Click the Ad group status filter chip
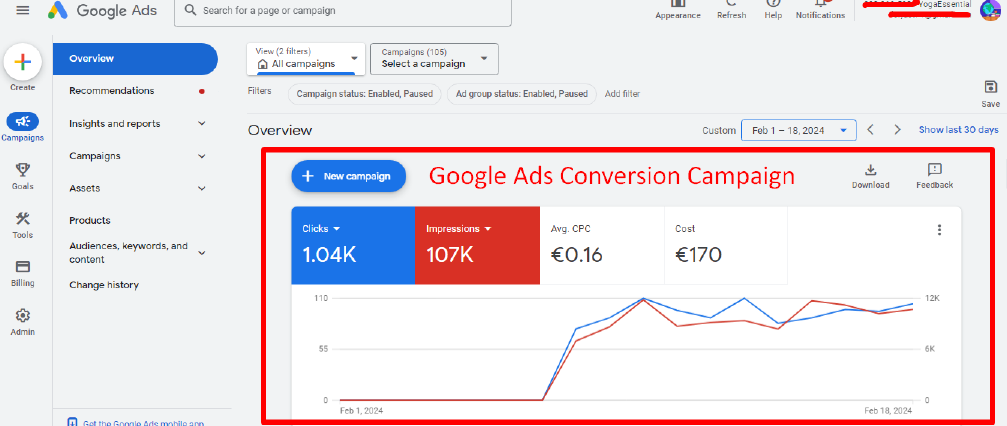The height and width of the screenshot is (426, 1007). 521,94
